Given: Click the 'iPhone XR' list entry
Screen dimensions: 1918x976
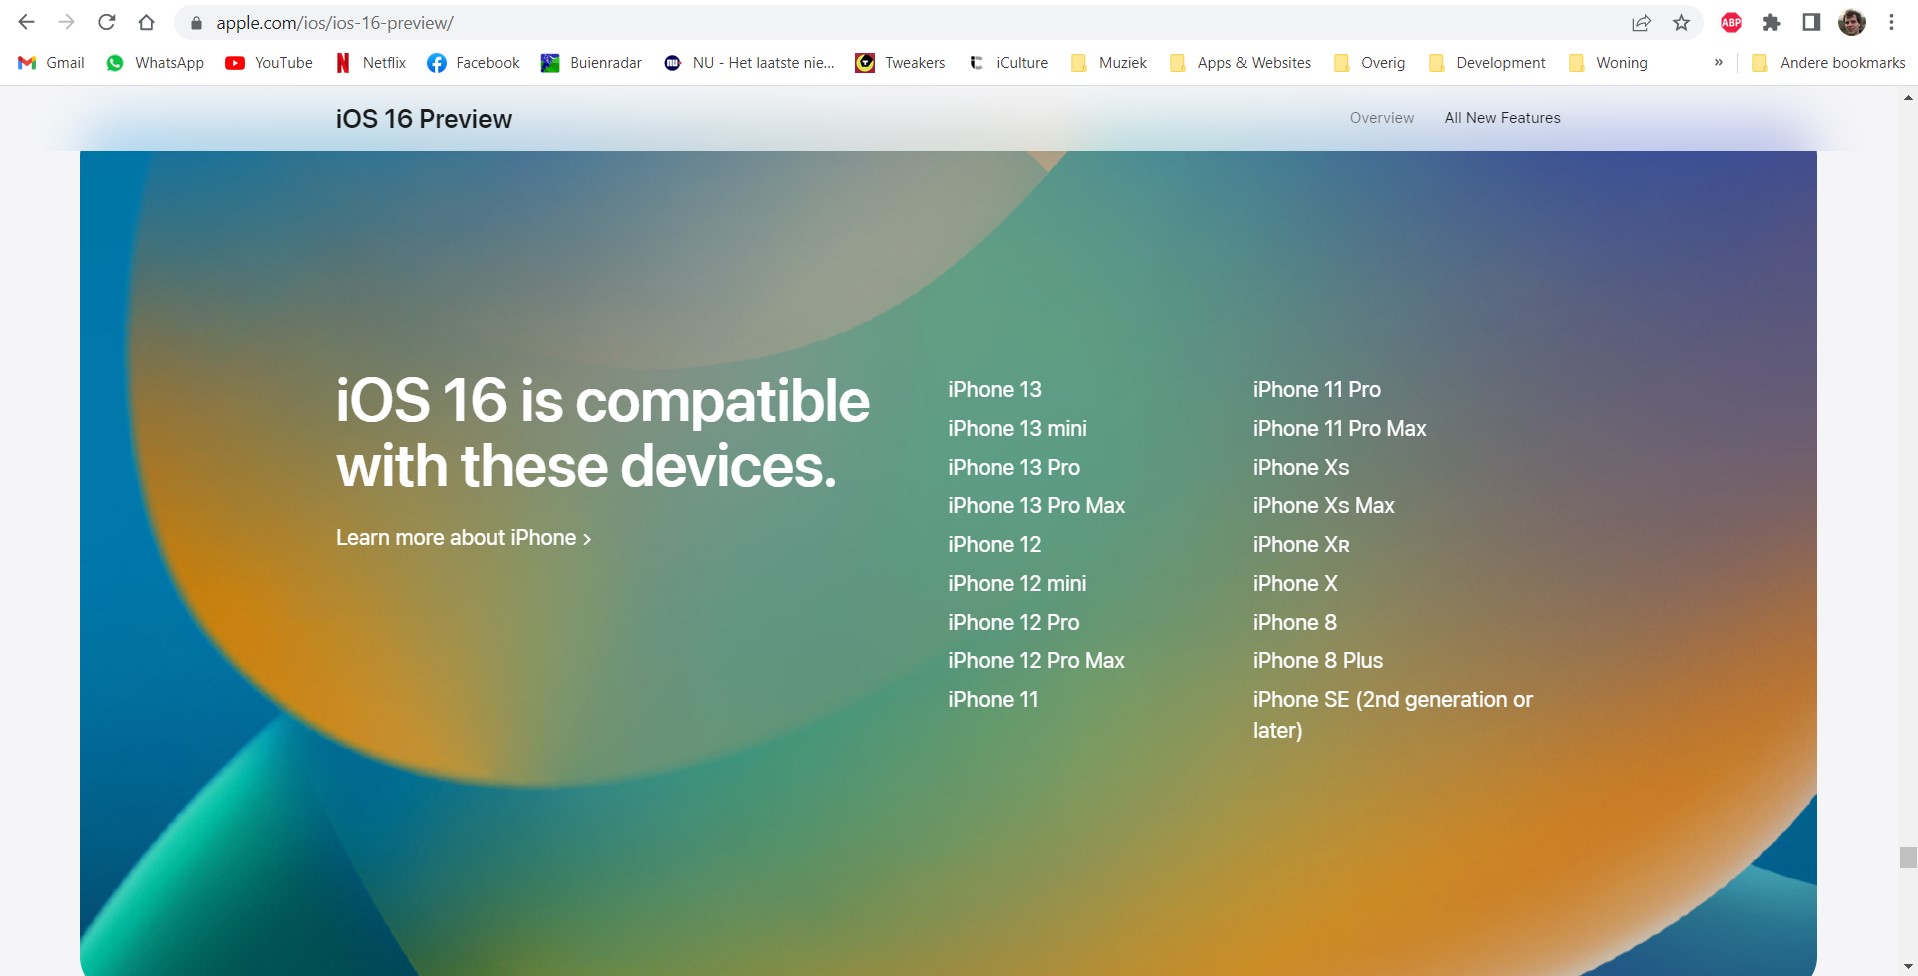Looking at the screenshot, I should (1301, 545).
